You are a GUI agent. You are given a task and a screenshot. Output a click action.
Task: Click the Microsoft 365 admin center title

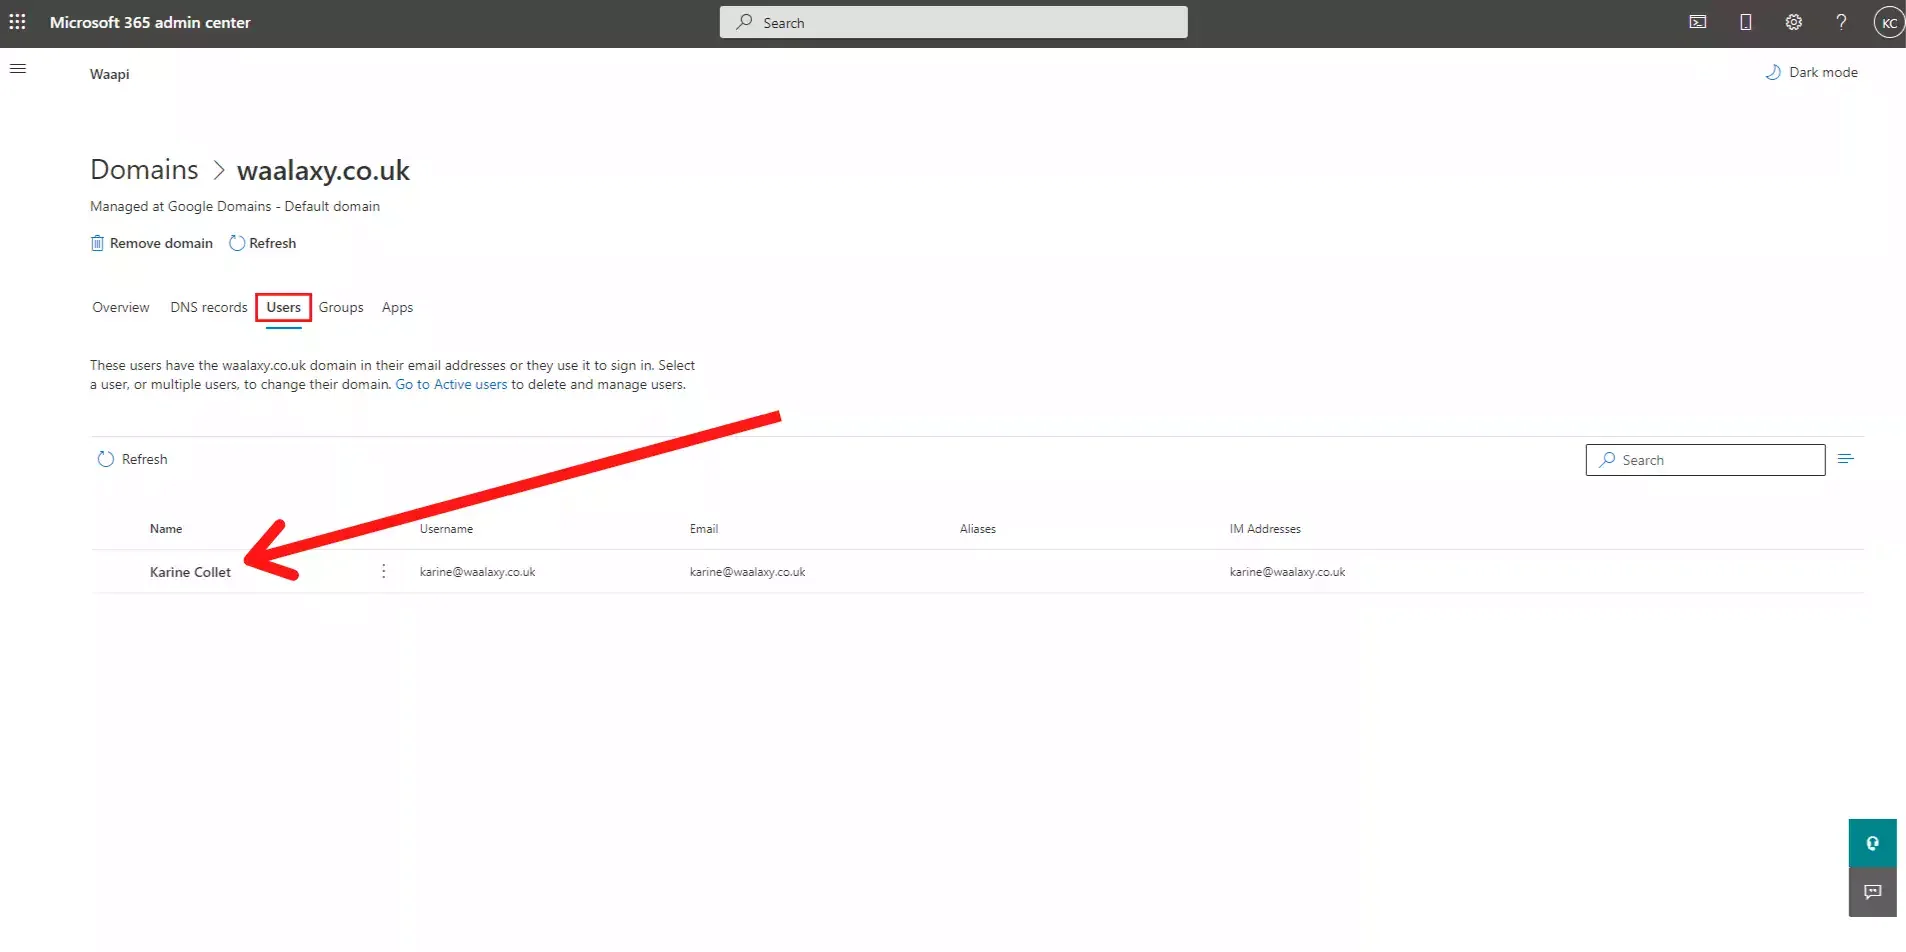point(150,22)
